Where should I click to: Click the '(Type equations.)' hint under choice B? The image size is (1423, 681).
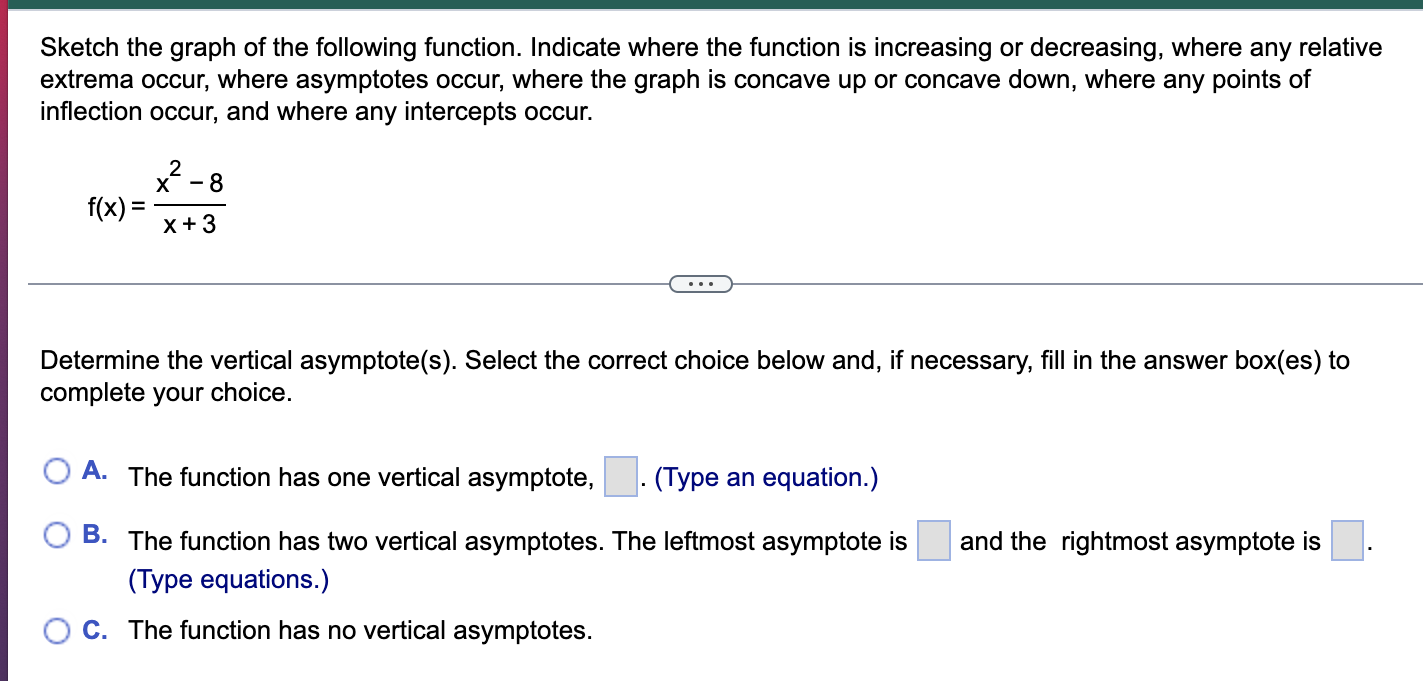click(x=226, y=579)
